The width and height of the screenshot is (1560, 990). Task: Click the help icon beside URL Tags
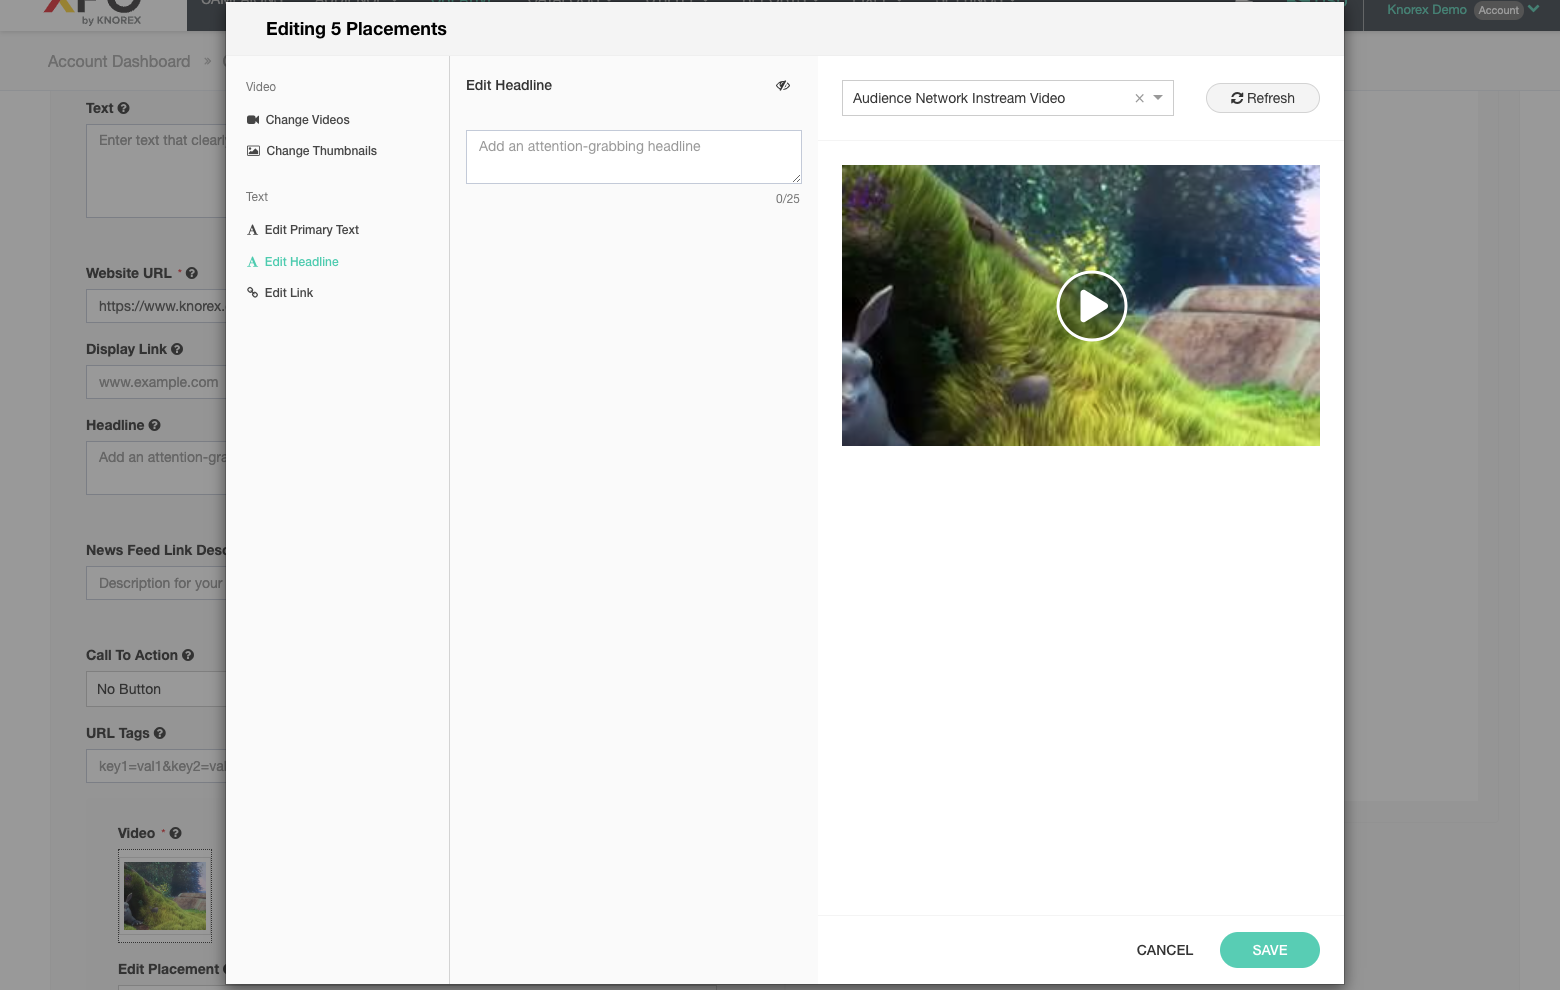point(160,733)
